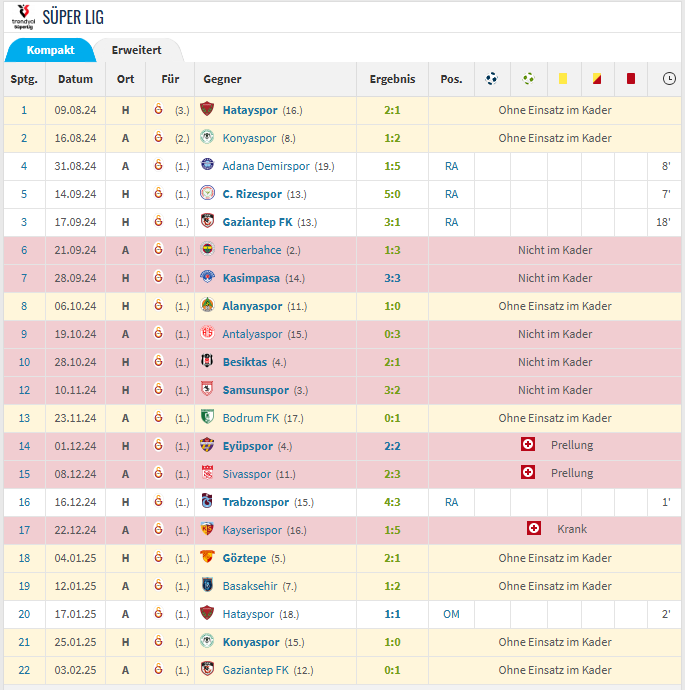Open the Göztepe team link
The height and width of the screenshot is (690, 685).
click(x=244, y=558)
